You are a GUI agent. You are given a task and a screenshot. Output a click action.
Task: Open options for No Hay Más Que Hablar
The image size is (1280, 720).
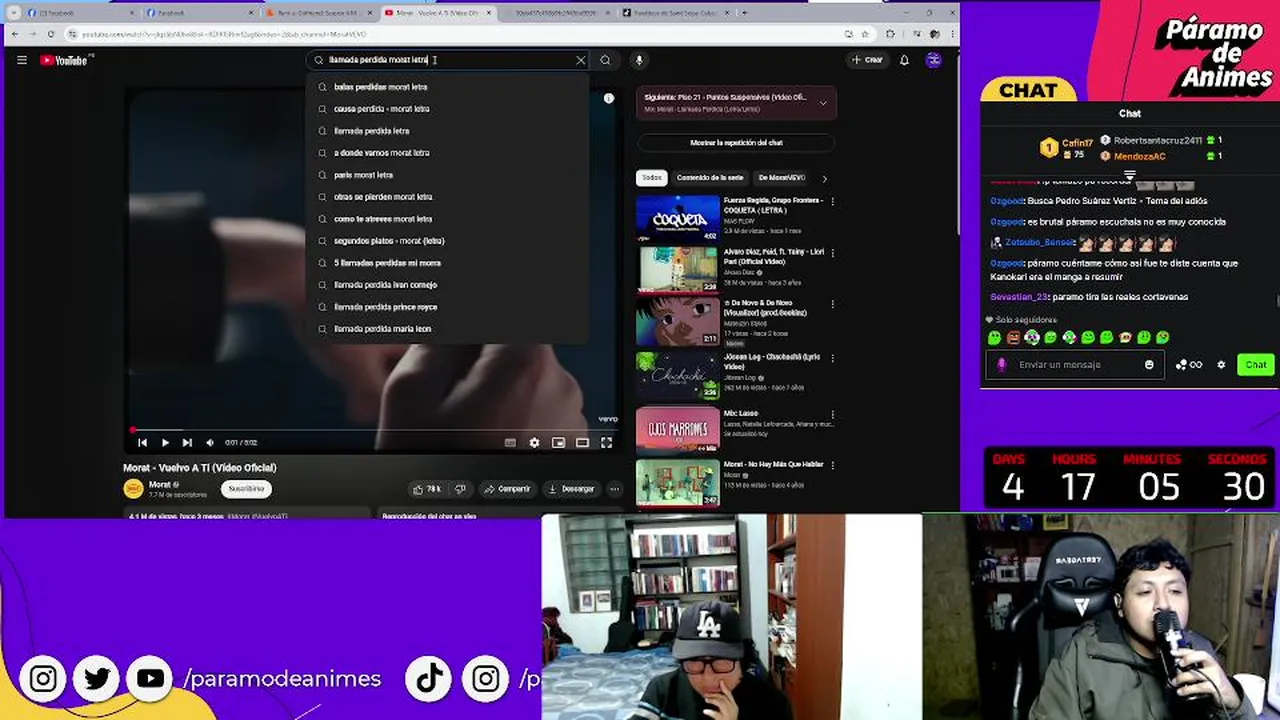(x=832, y=465)
